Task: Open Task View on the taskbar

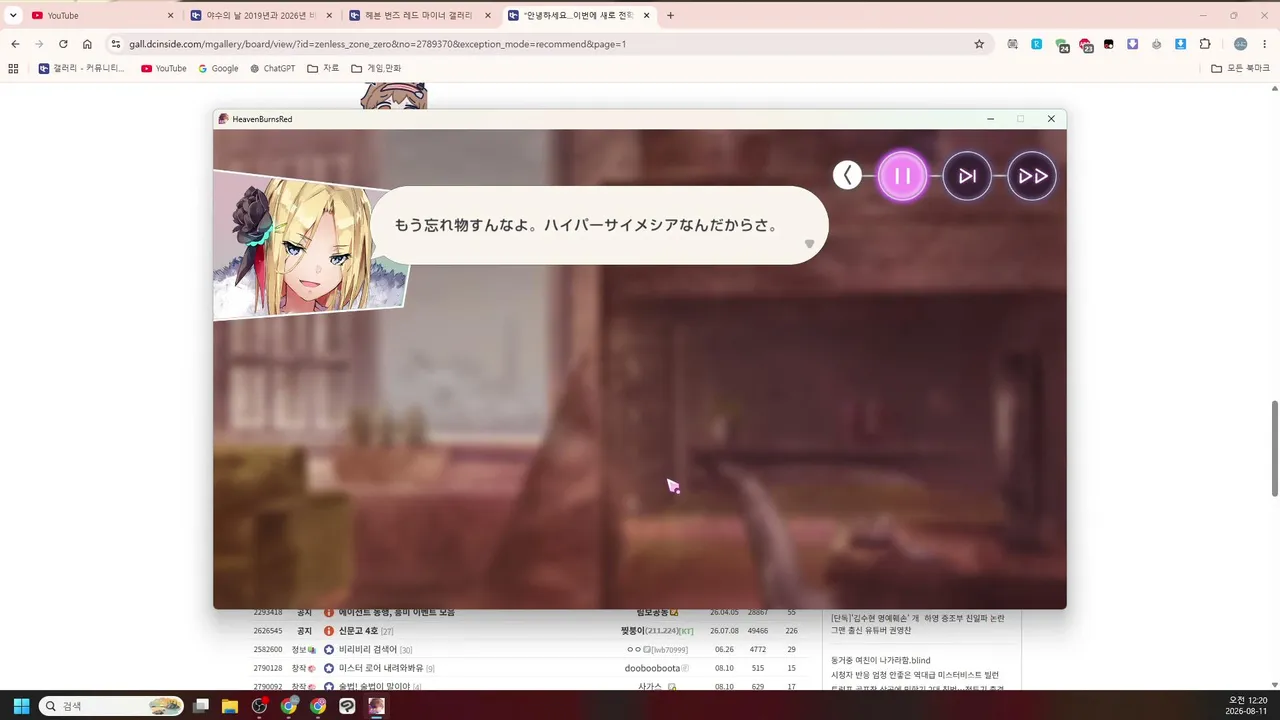Action: [201, 706]
